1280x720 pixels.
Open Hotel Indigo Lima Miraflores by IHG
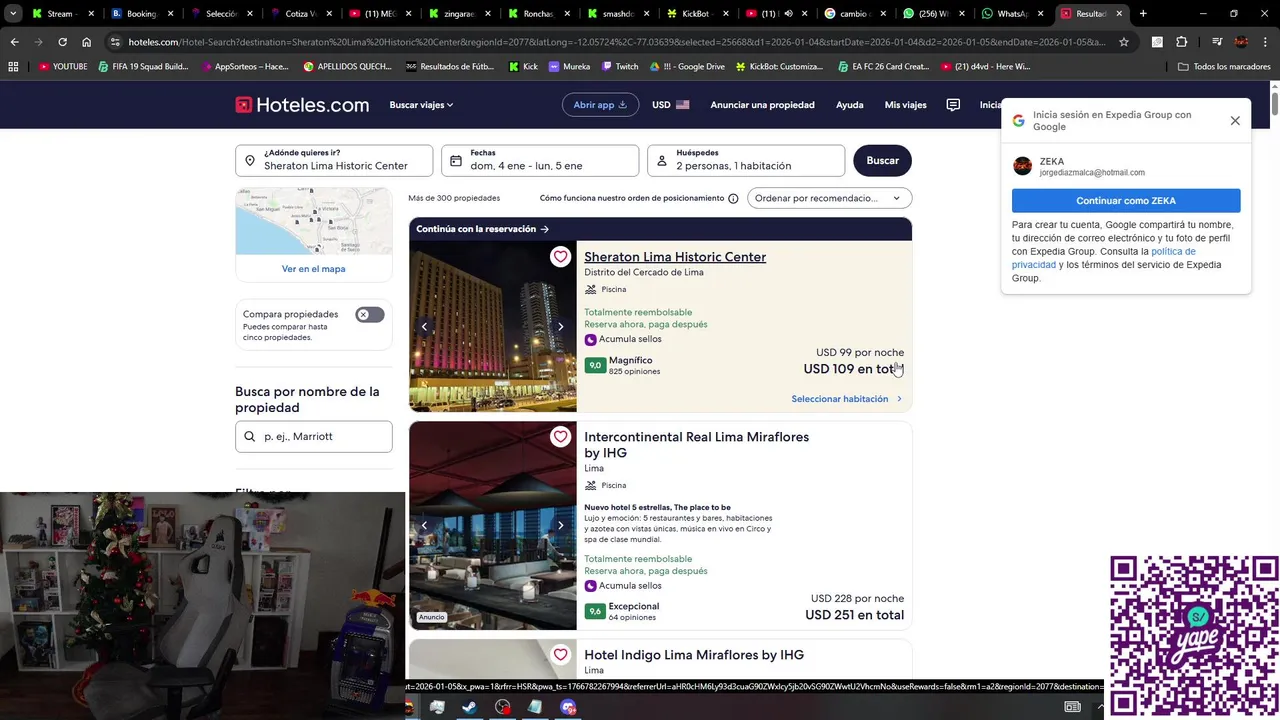[x=694, y=655]
